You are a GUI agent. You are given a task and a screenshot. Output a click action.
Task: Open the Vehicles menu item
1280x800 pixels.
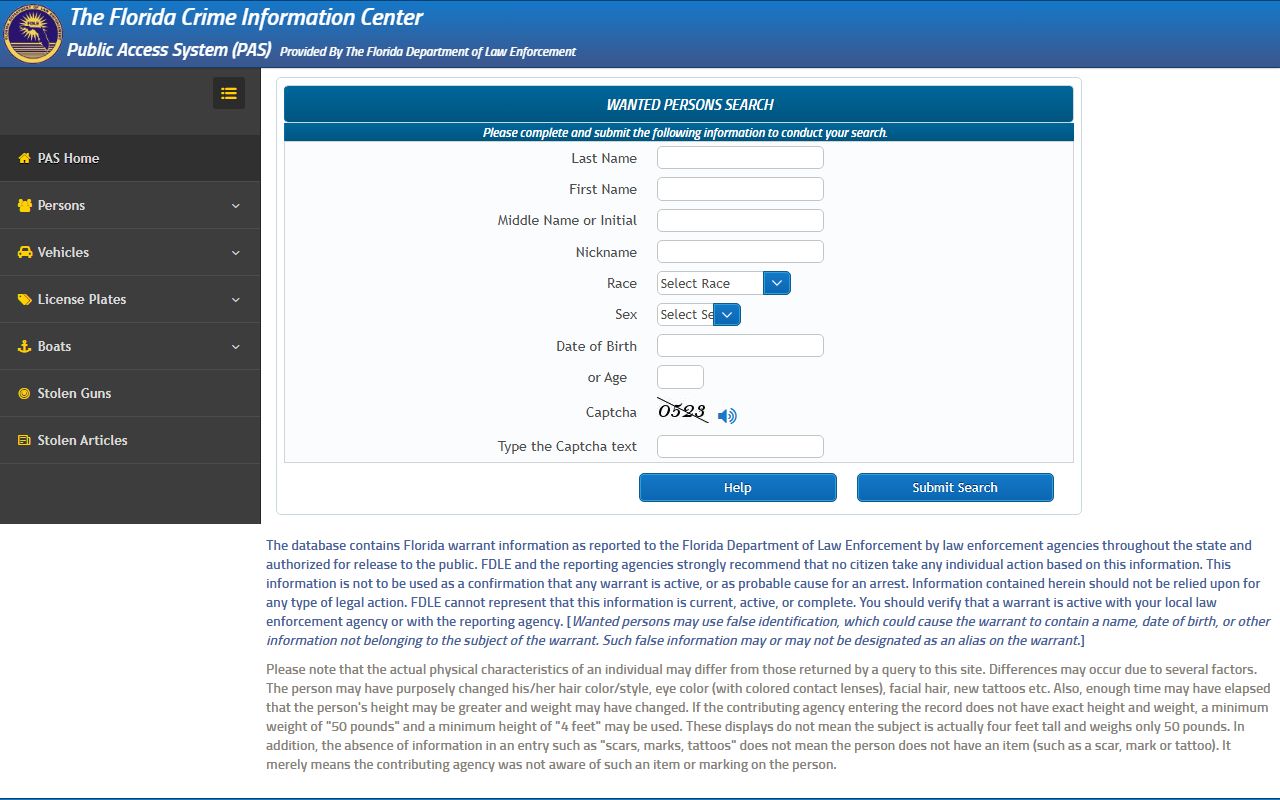tap(130, 252)
